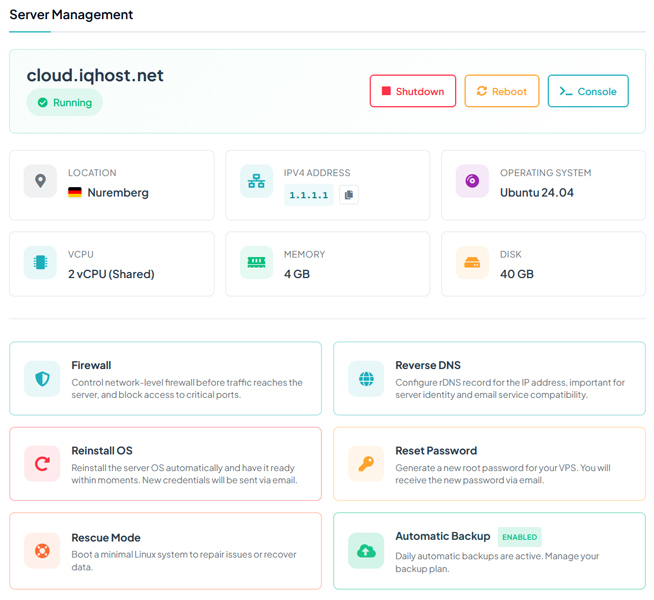
Task: Reboot the server
Action: (x=501, y=91)
